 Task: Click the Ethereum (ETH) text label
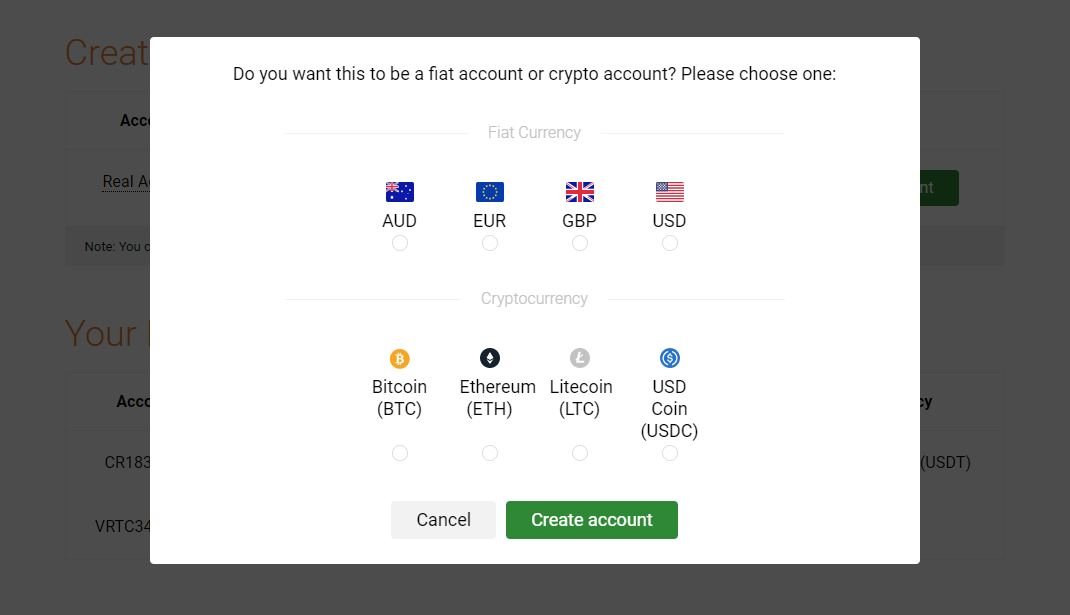coord(497,398)
